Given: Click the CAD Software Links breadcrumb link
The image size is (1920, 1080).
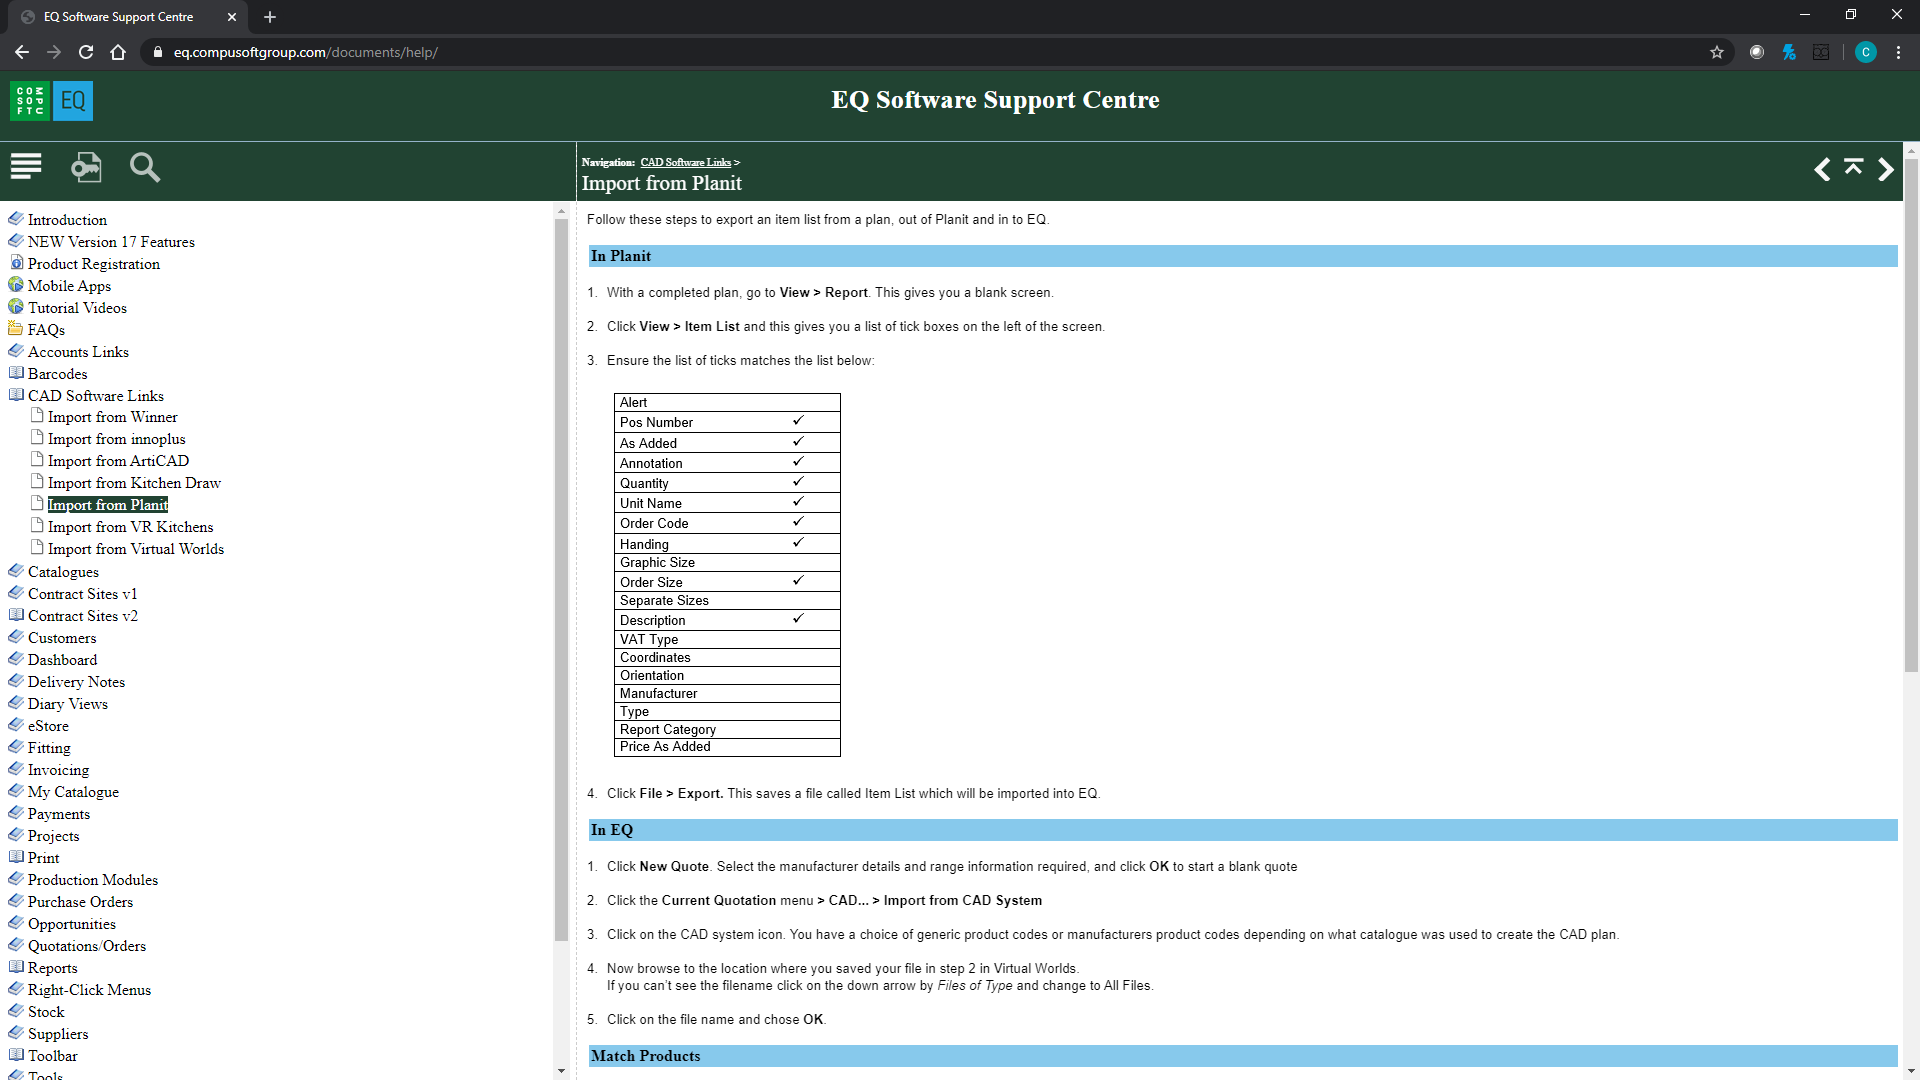Looking at the screenshot, I should pyautogui.click(x=687, y=161).
